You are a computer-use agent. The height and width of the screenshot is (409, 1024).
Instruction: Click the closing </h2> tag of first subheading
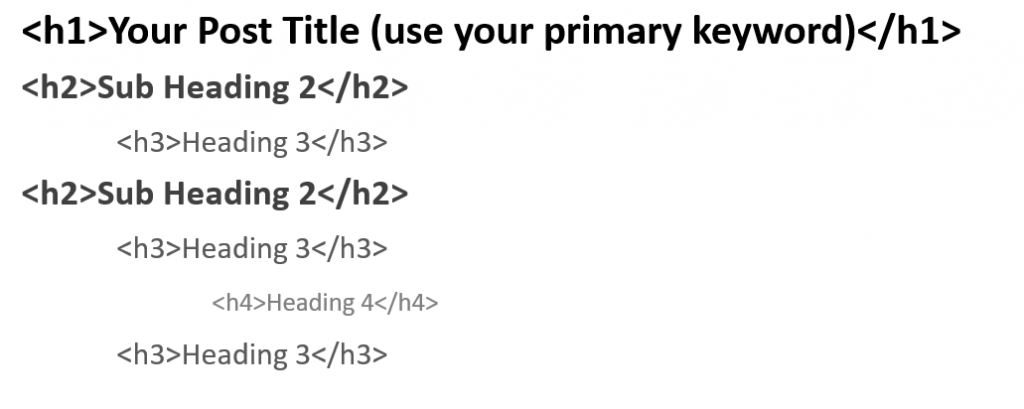(x=362, y=88)
